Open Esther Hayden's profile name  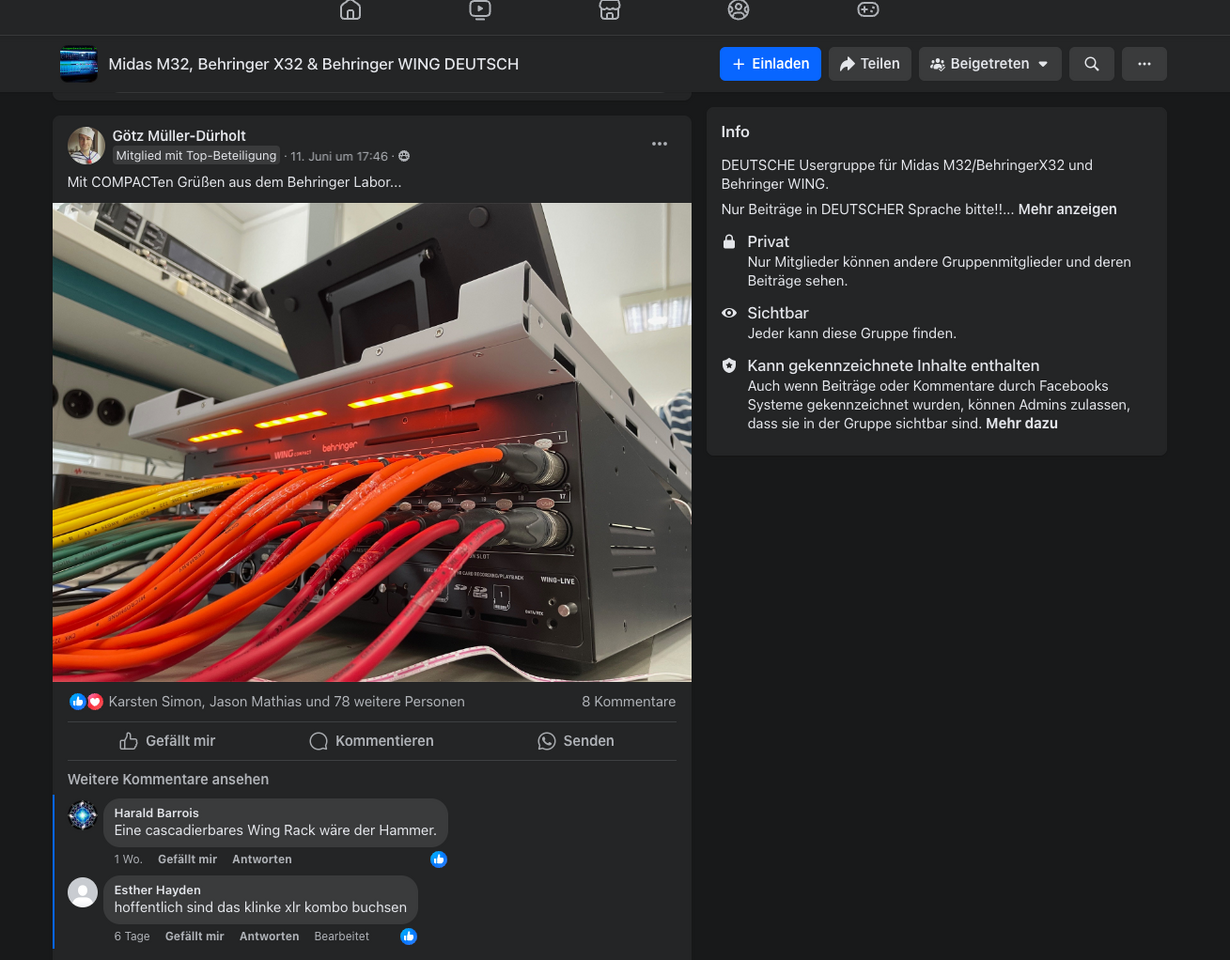click(x=157, y=890)
